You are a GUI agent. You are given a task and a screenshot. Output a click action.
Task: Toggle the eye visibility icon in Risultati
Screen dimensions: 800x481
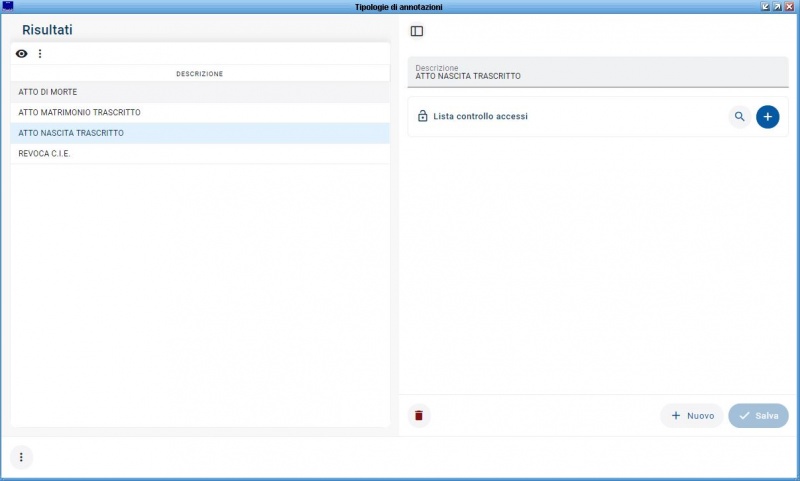pos(21,54)
